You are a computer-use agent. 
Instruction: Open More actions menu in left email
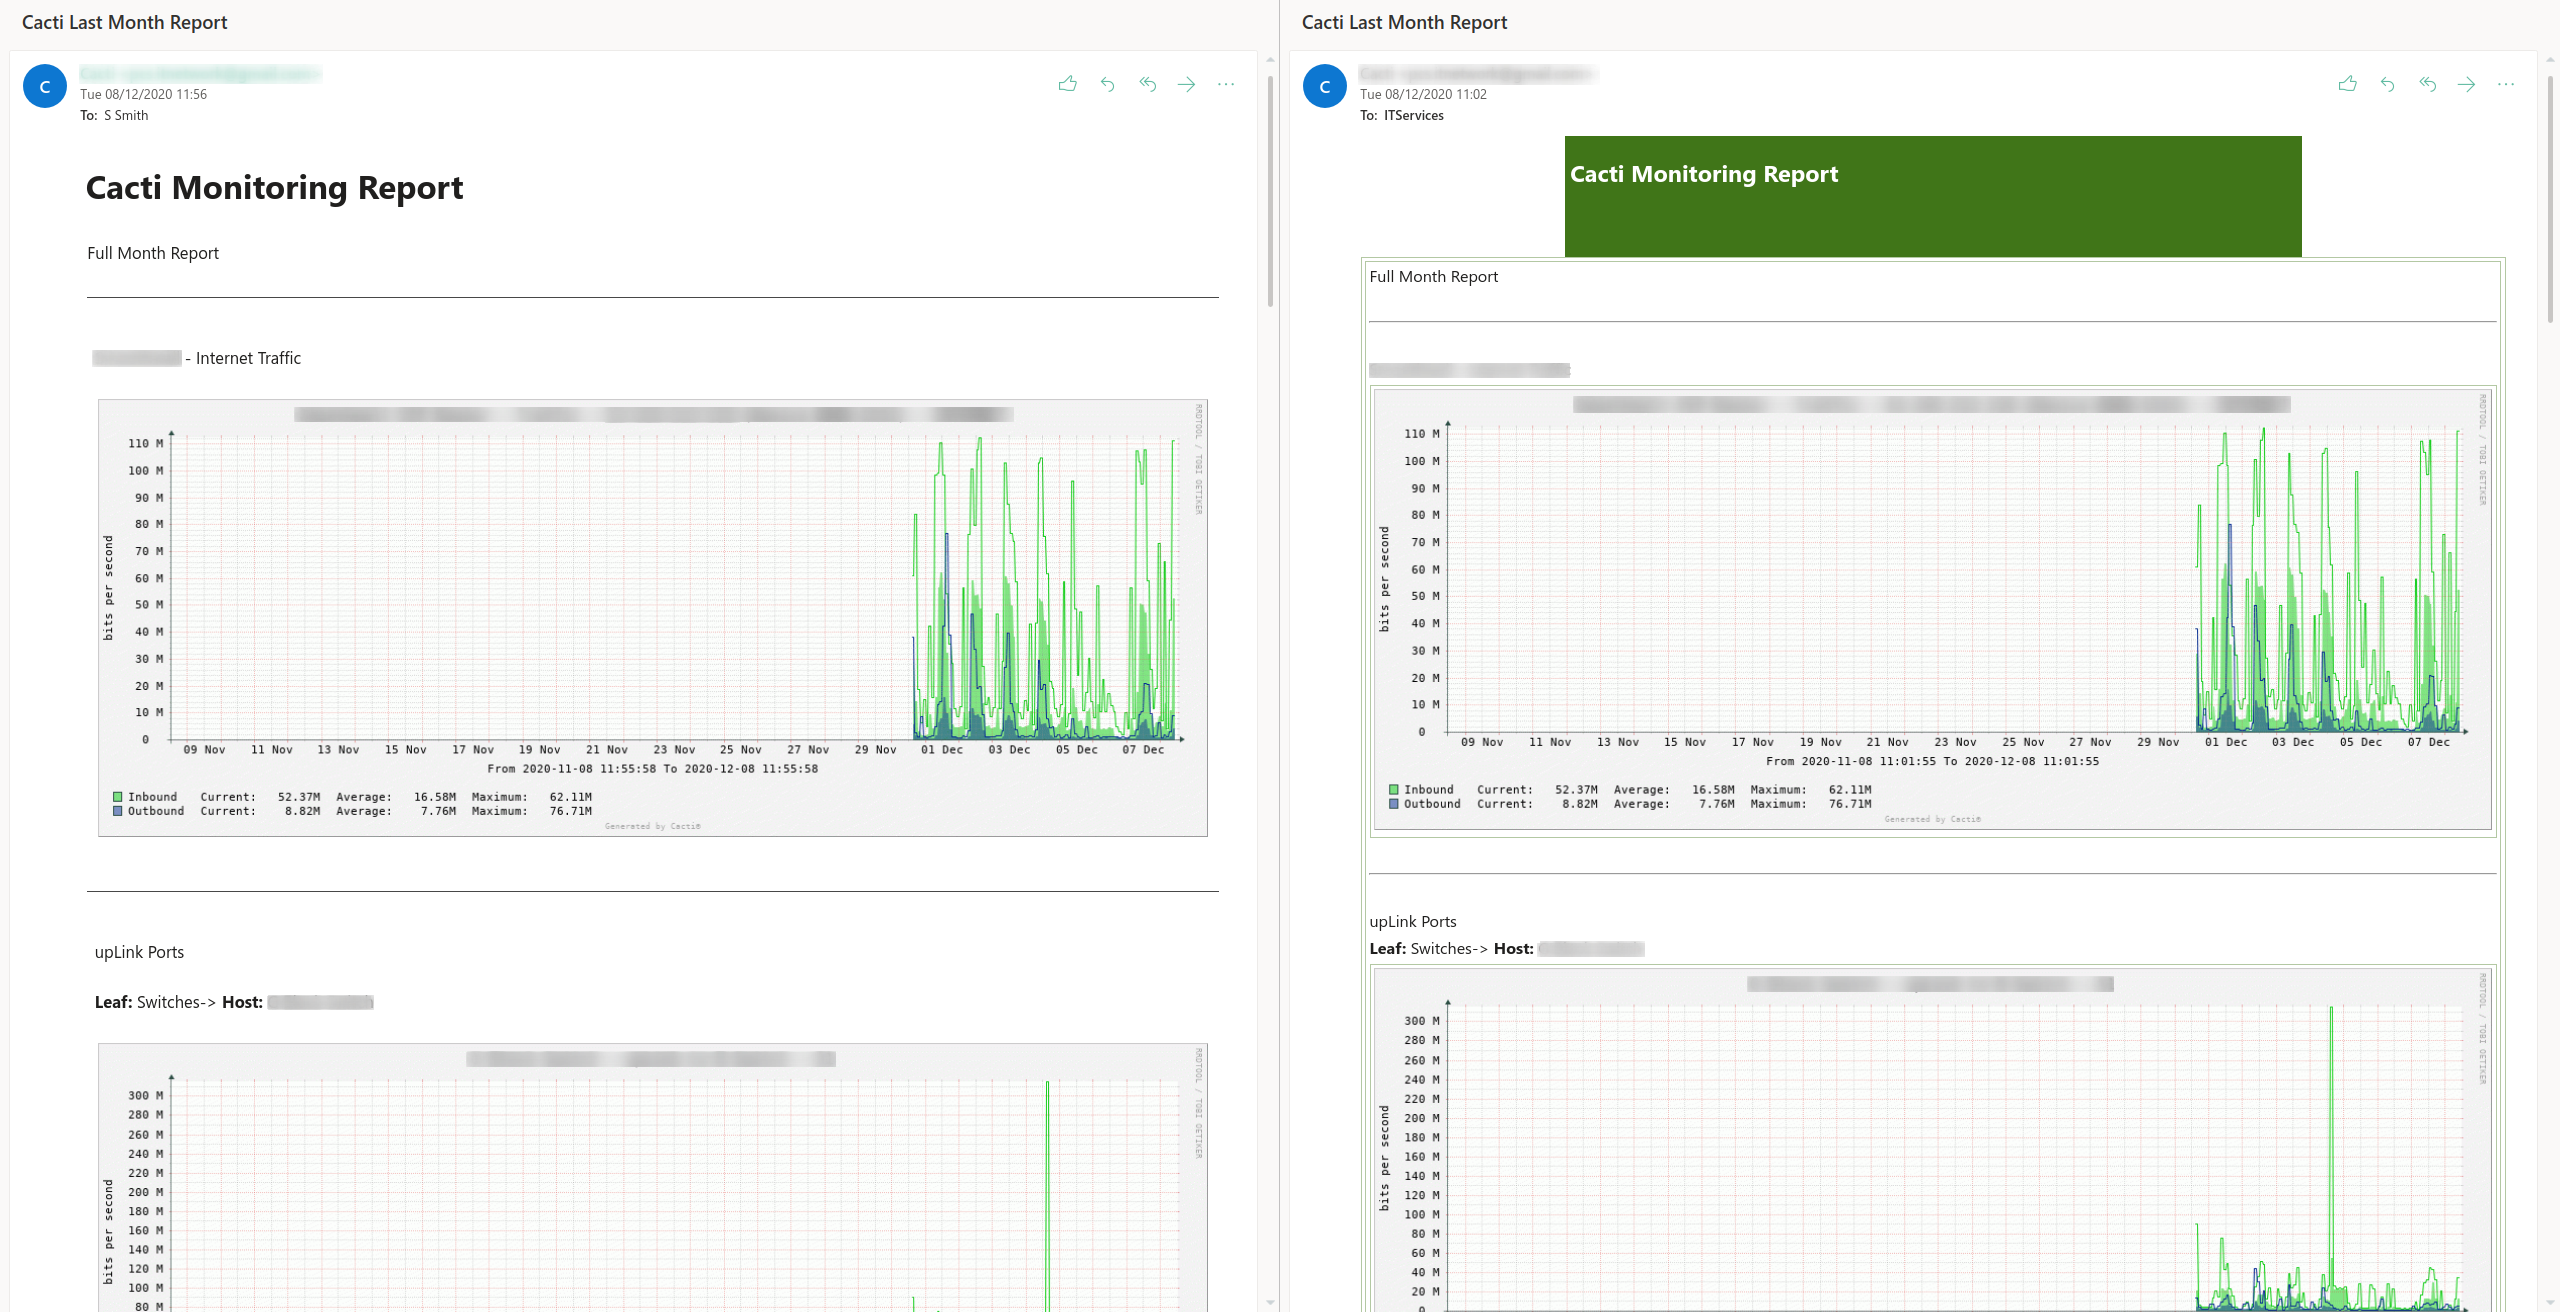click(1226, 84)
